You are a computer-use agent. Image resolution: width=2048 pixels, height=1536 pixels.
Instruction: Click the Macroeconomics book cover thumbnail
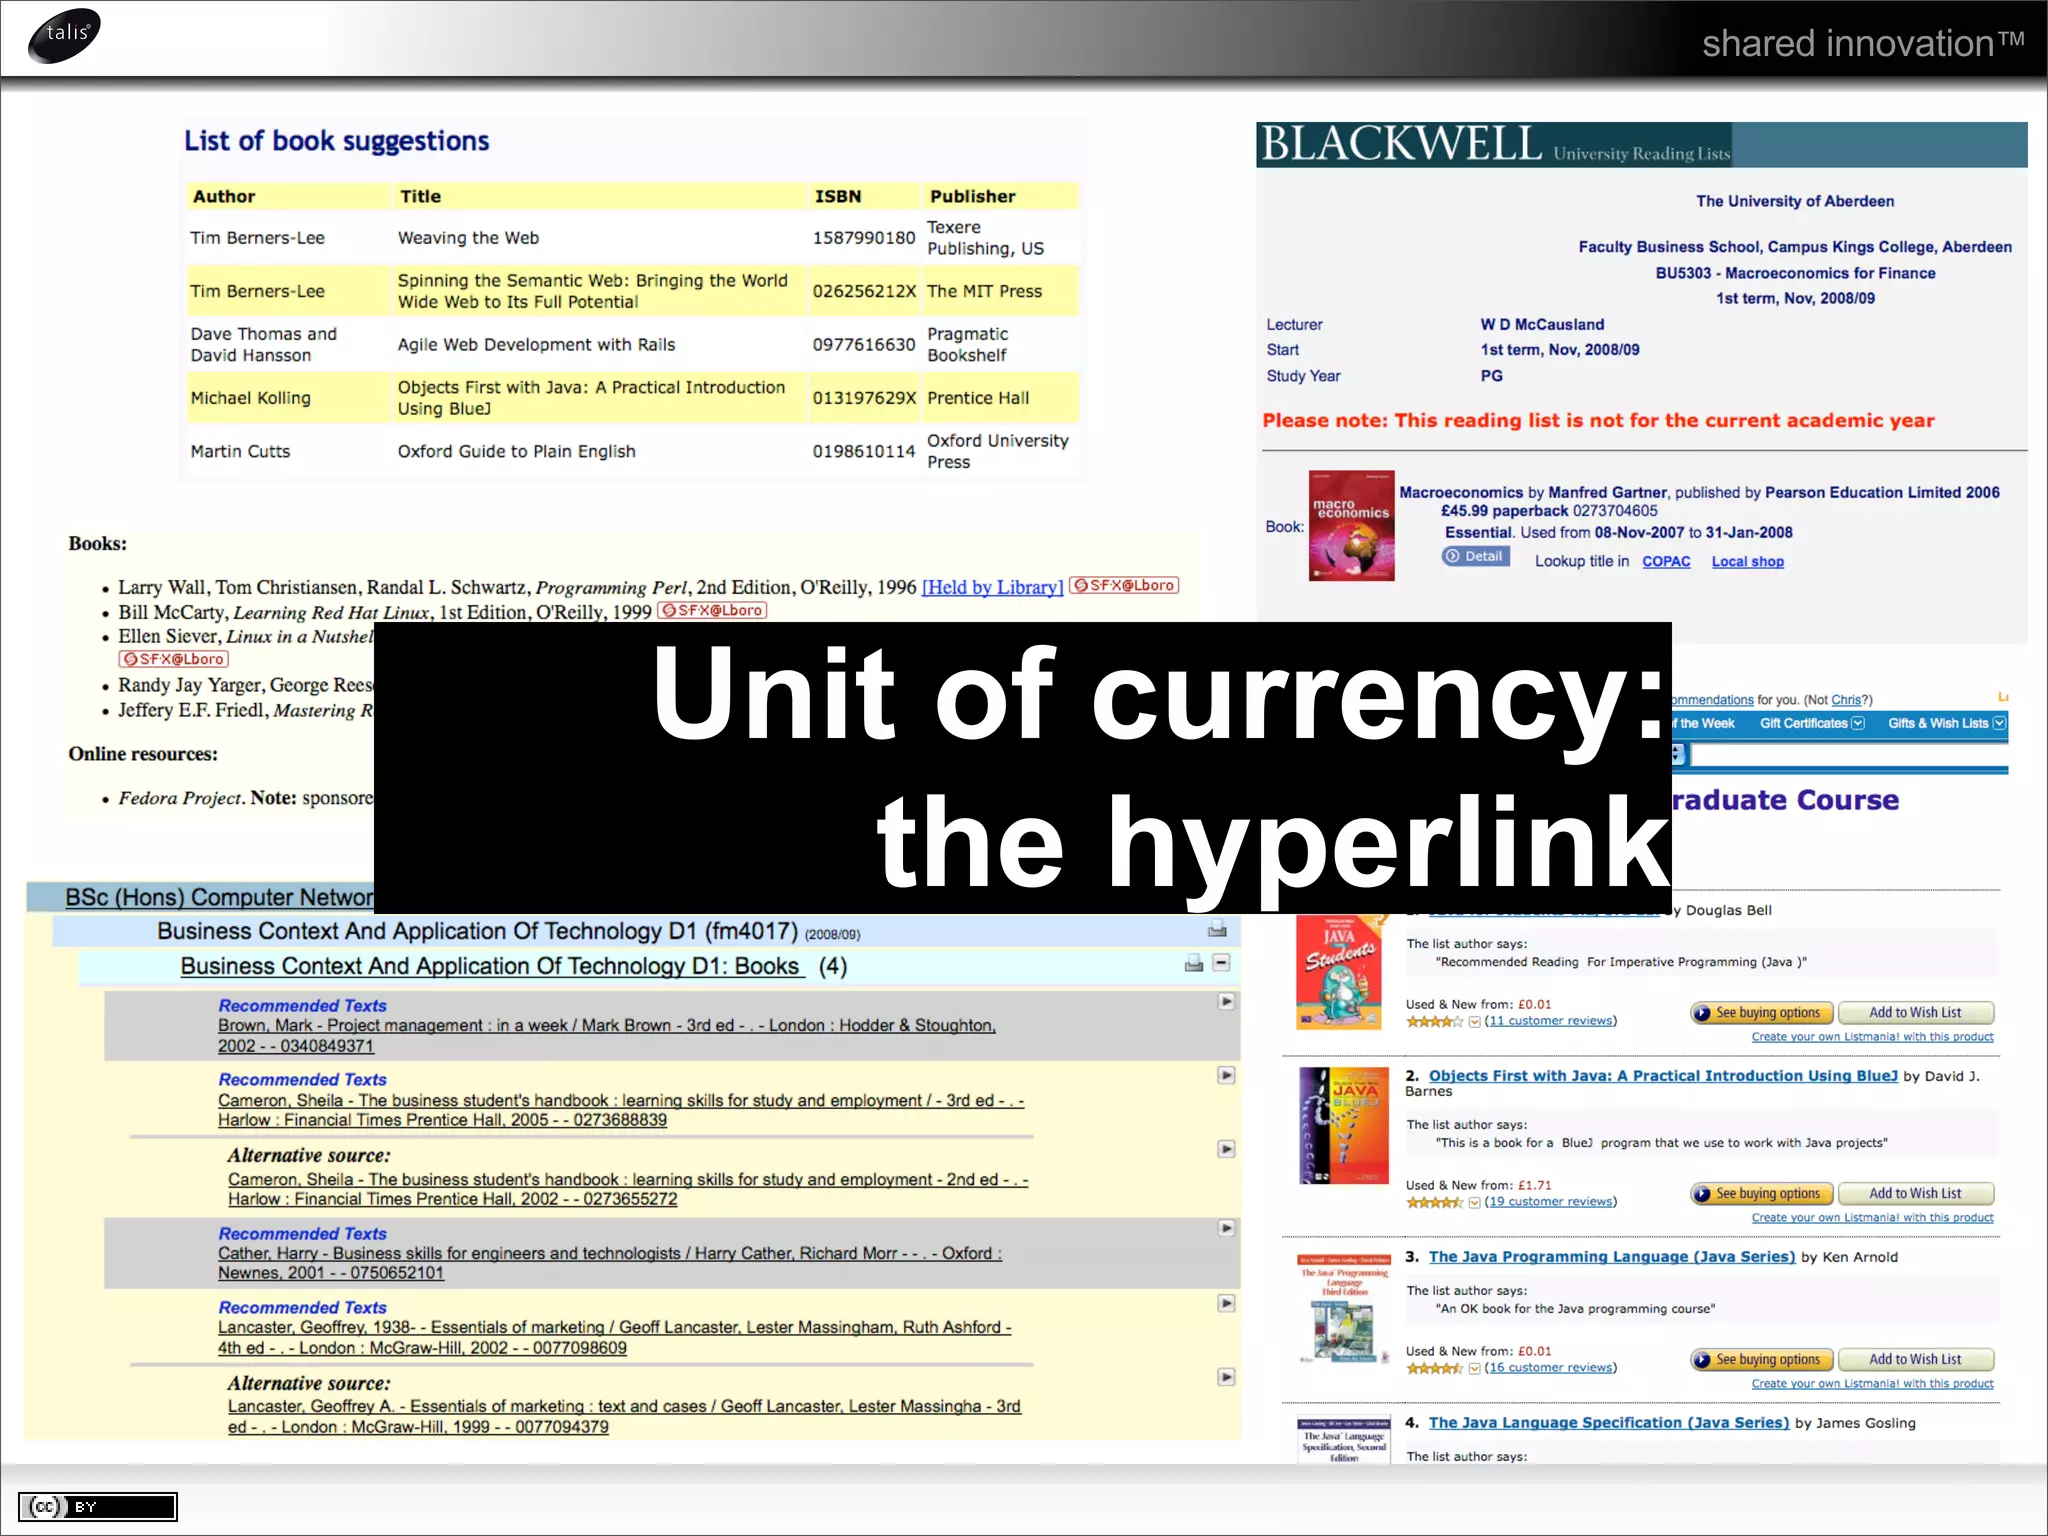coord(1351,526)
